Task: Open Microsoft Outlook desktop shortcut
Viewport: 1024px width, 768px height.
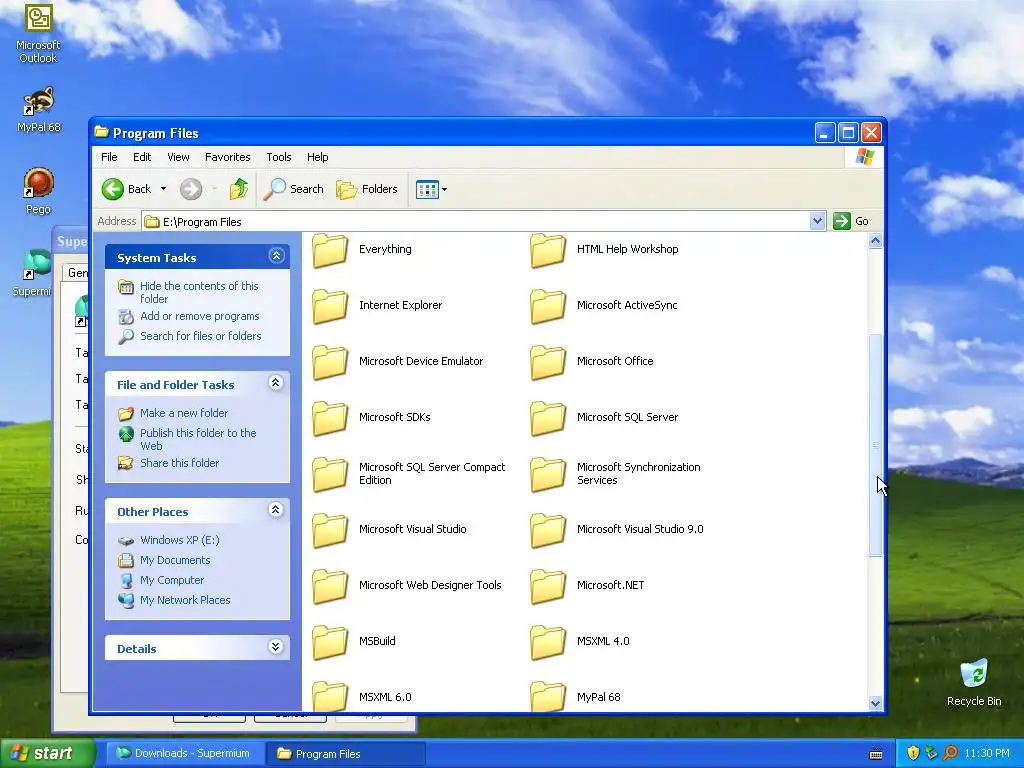Action: click(38, 33)
